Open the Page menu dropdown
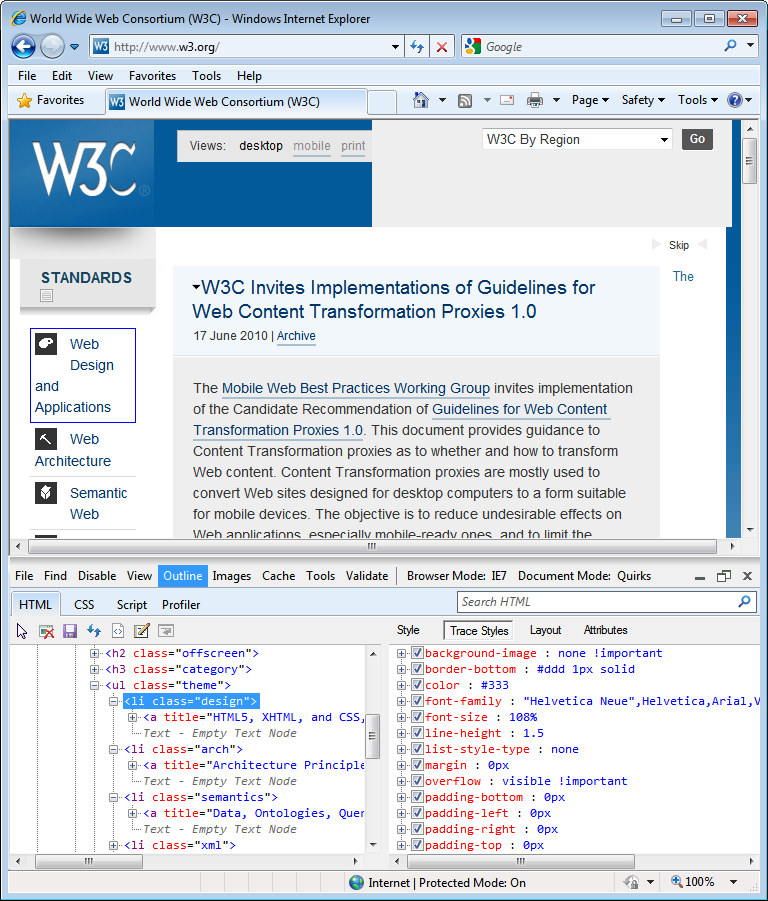This screenshot has width=768, height=901. (x=590, y=100)
